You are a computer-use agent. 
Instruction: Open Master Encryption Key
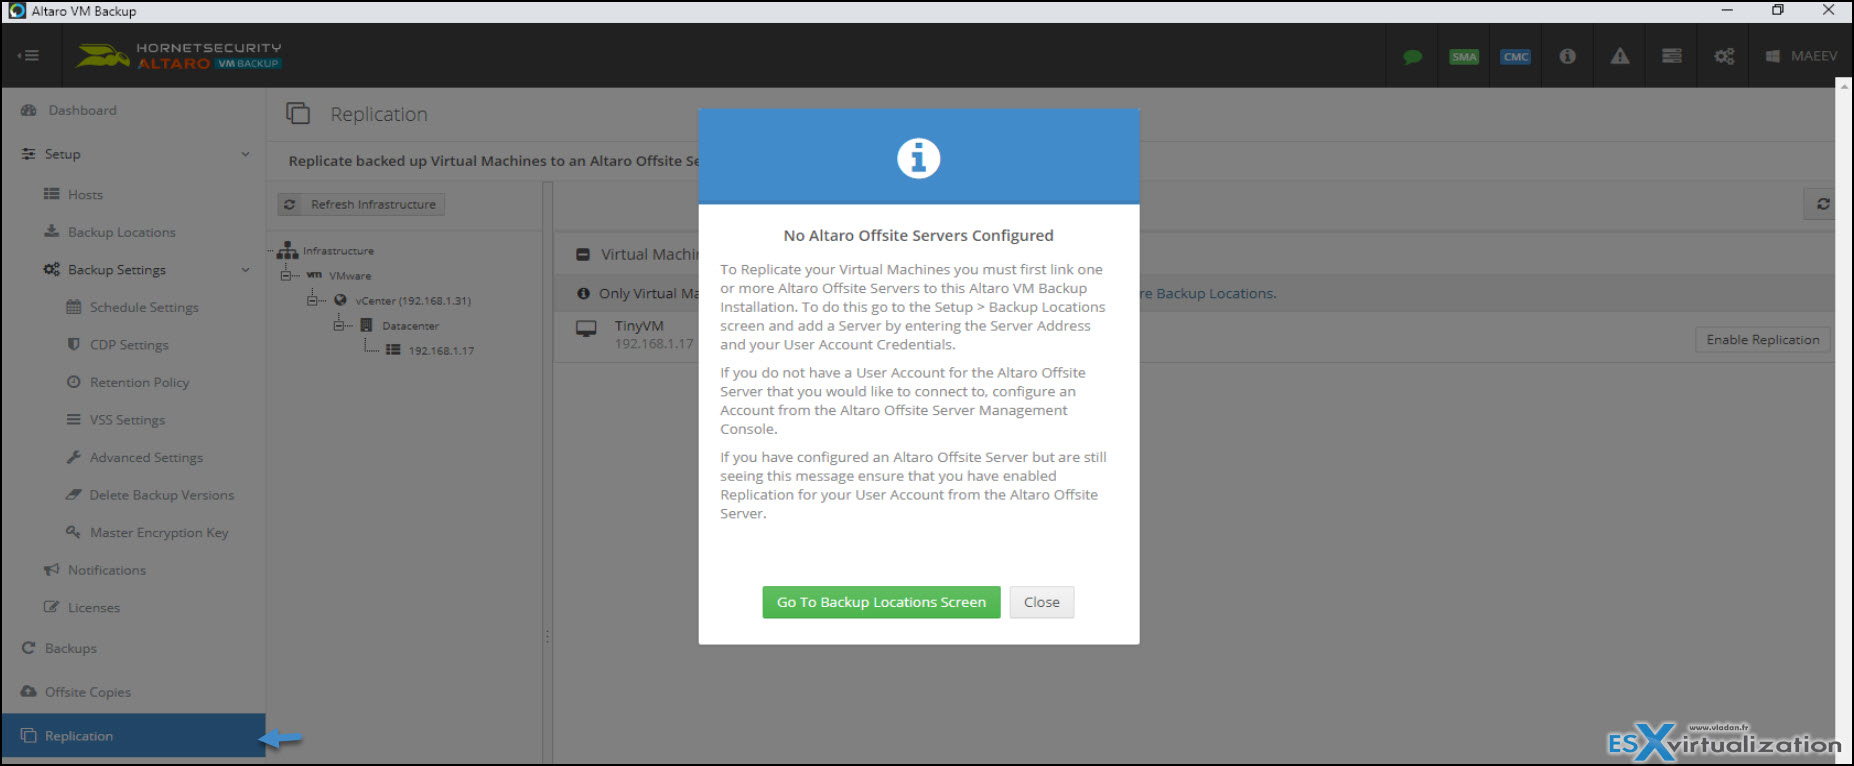click(x=159, y=533)
